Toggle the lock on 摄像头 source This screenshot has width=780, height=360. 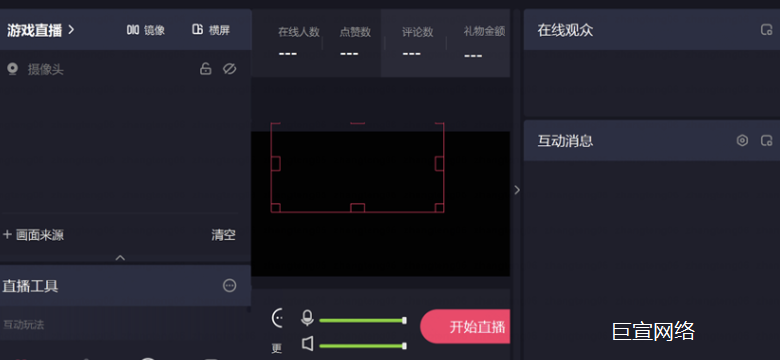pos(205,69)
